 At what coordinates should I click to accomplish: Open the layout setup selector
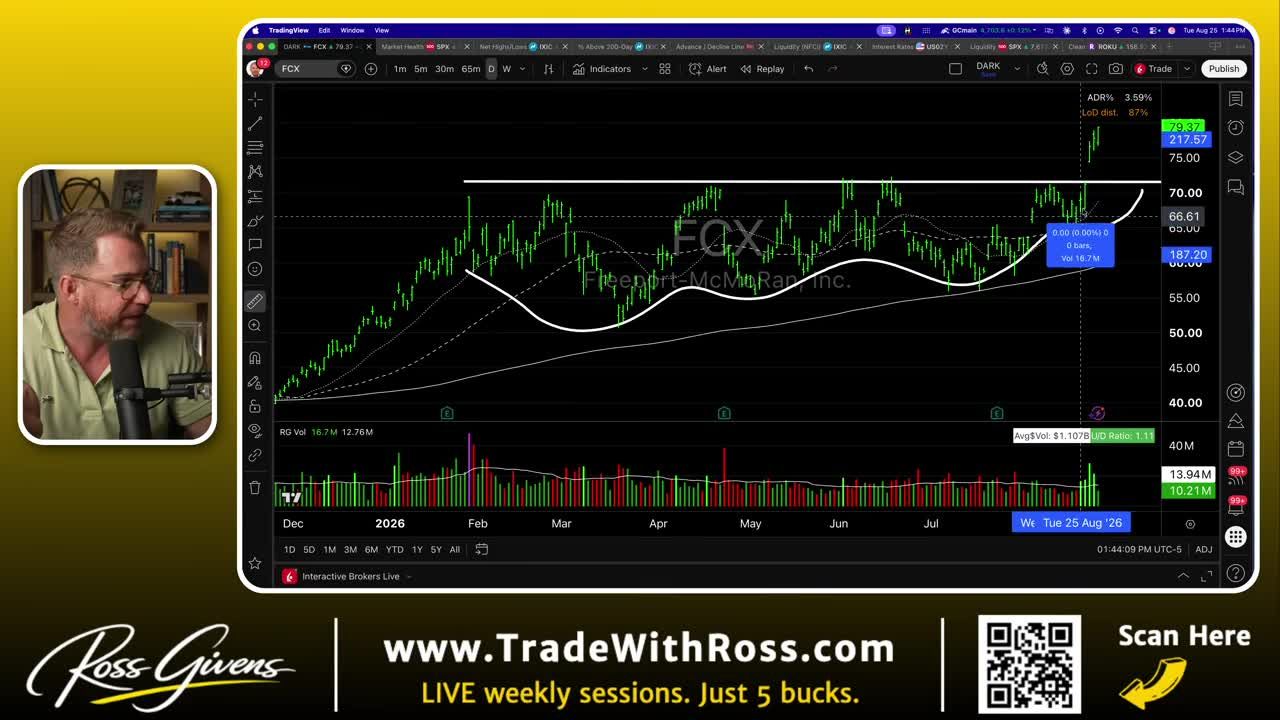955,69
